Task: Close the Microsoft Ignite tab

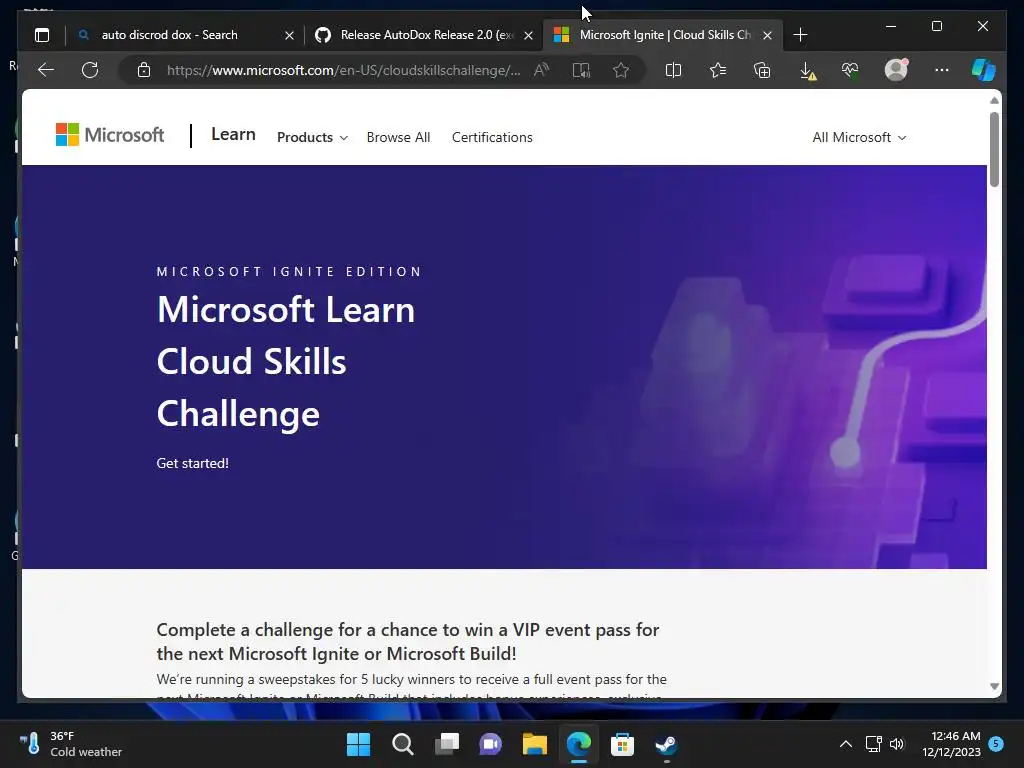Action: pyautogui.click(x=767, y=35)
